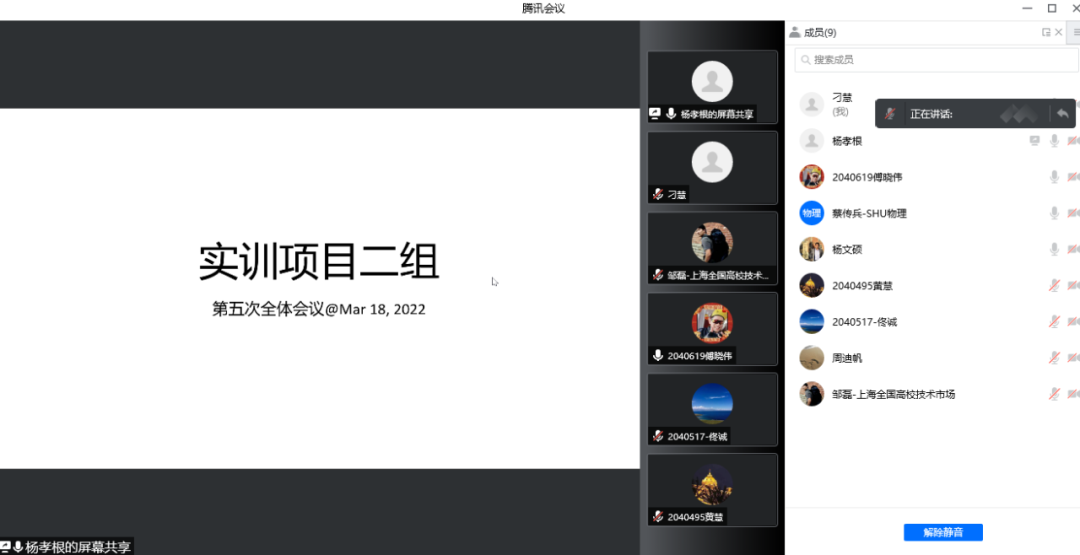Click the slide subtitle 第五次全体会议@Mar 18, 2022

pos(319,309)
